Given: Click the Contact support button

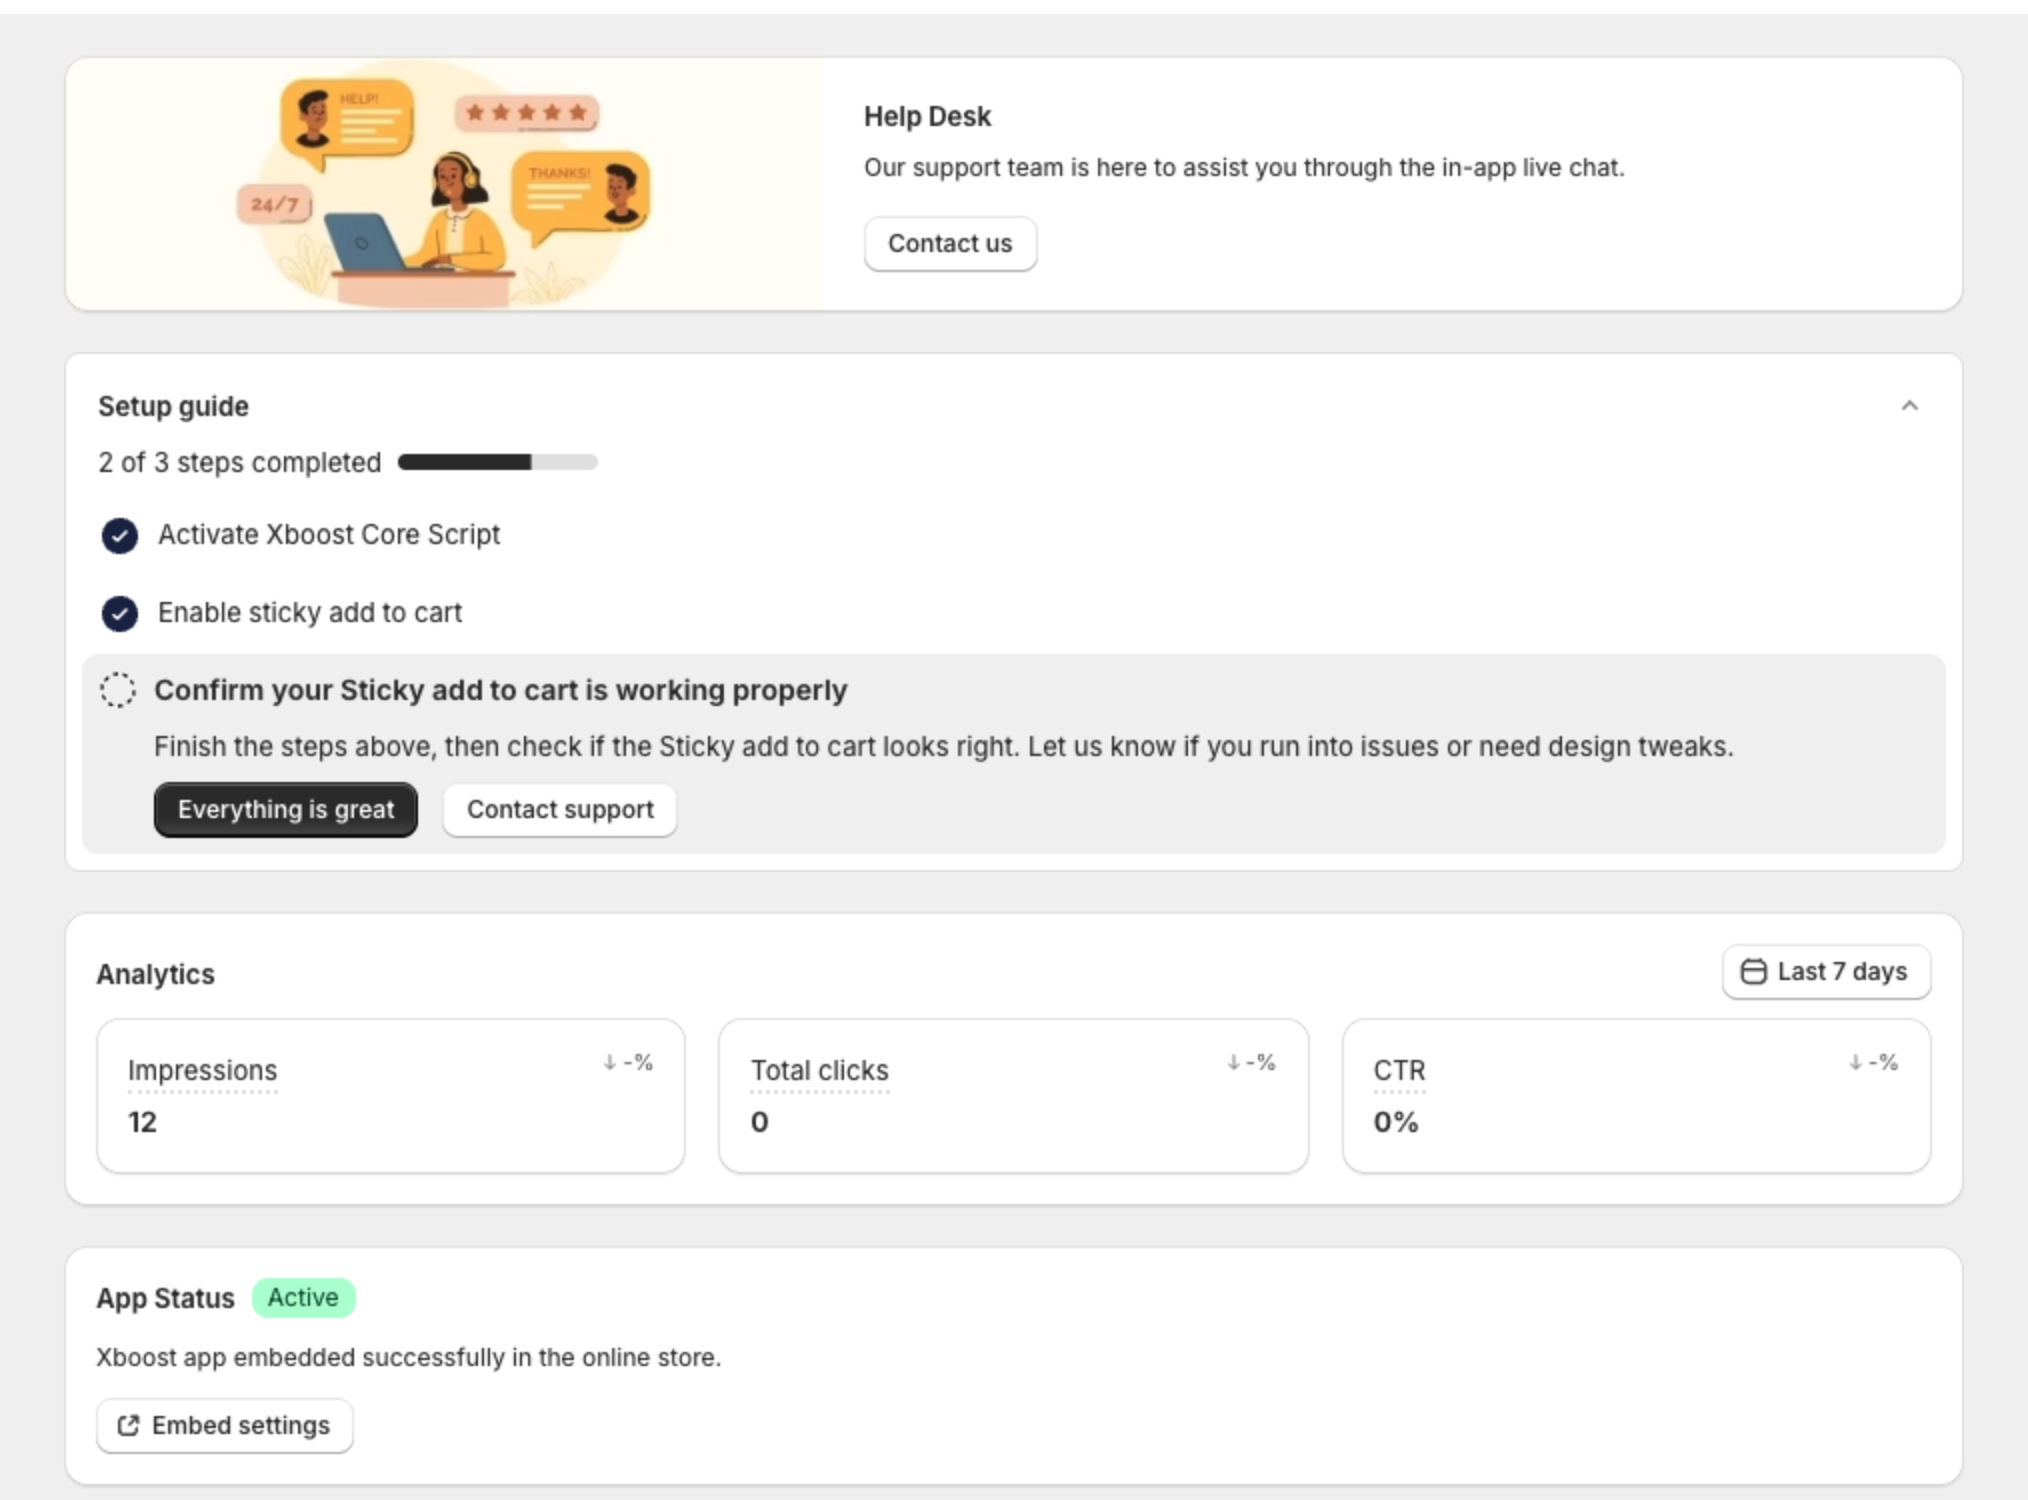Looking at the screenshot, I should pos(560,810).
